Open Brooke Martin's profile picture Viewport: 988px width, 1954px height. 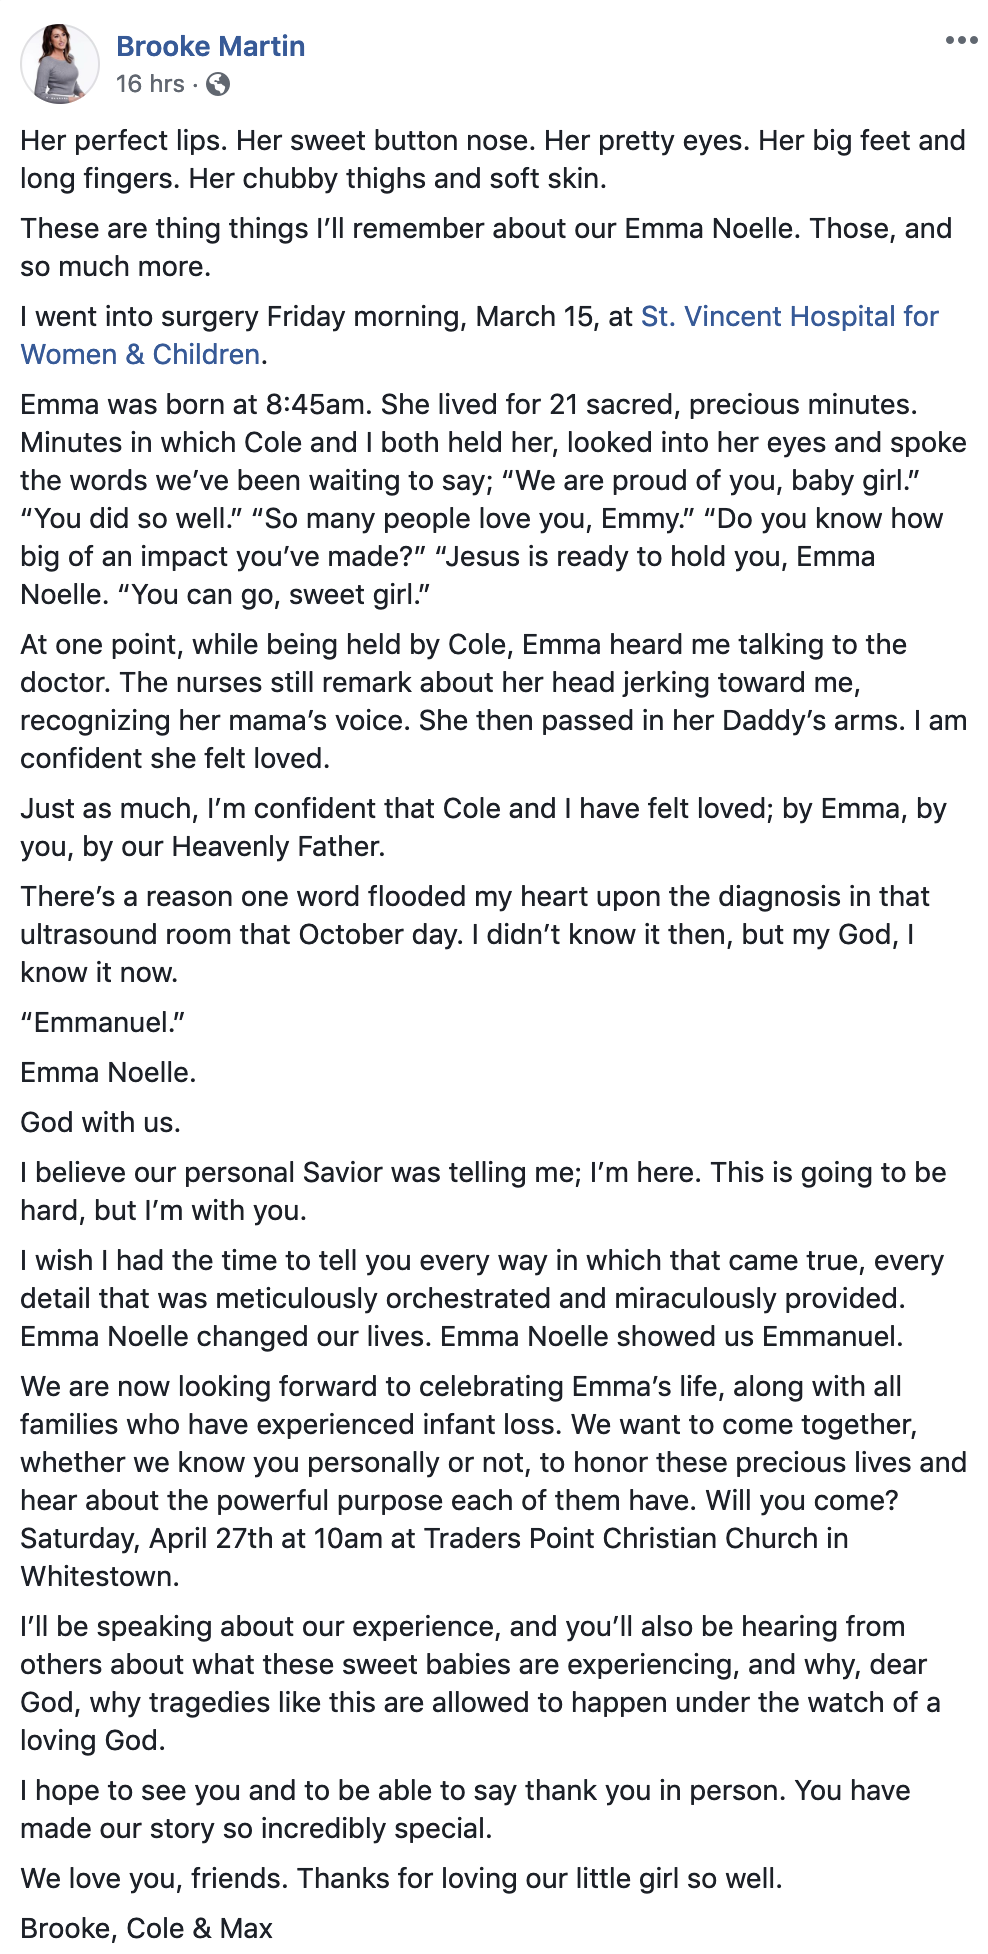(x=60, y=64)
